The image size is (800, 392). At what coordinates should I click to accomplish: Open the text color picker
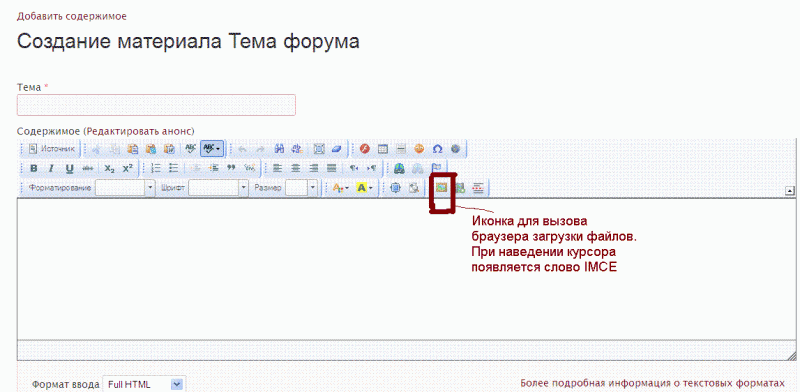pyautogui.click(x=340, y=188)
